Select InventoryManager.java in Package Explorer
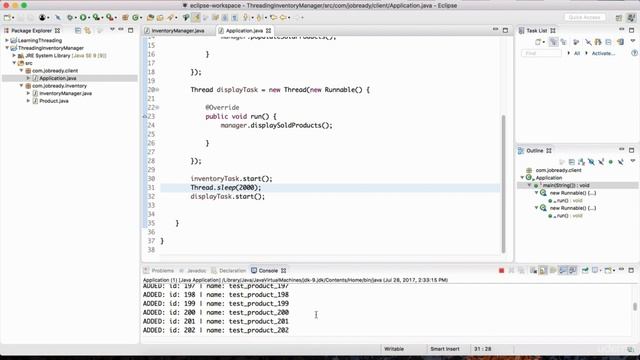 click(65, 93)
